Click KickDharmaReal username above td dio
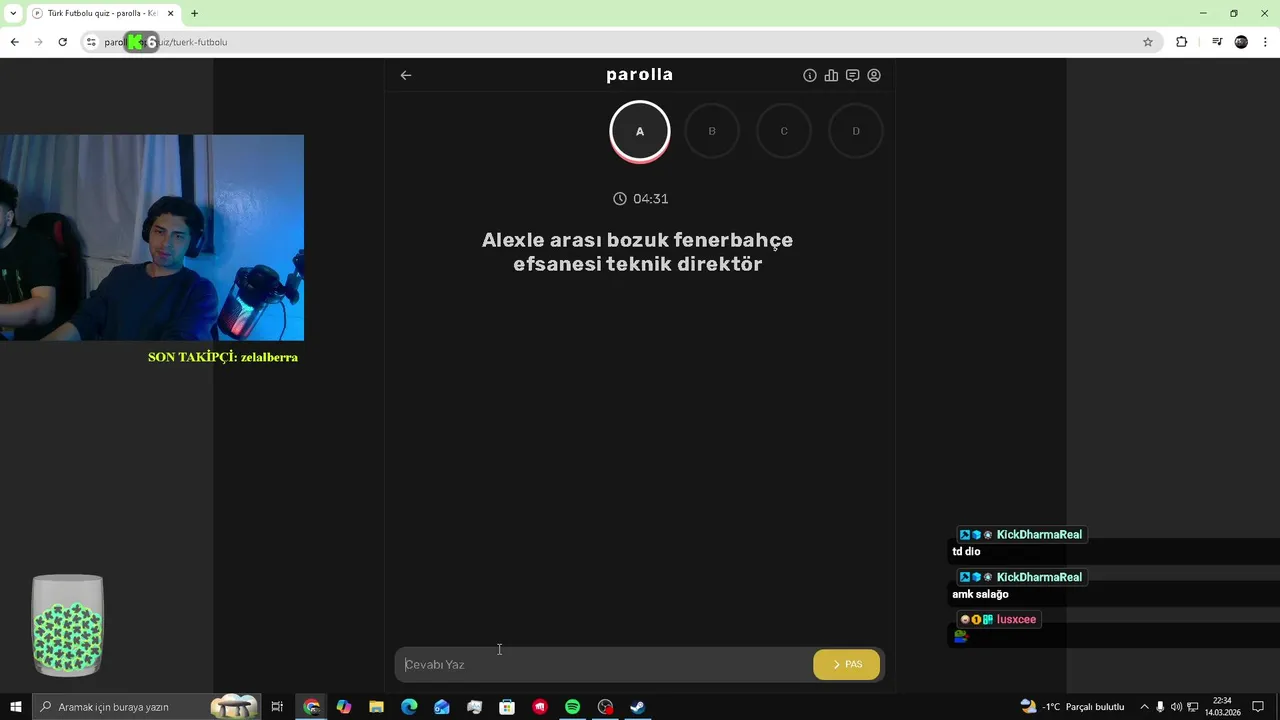The width and height of the screenshot is (1280, 720). point(1039,535)
